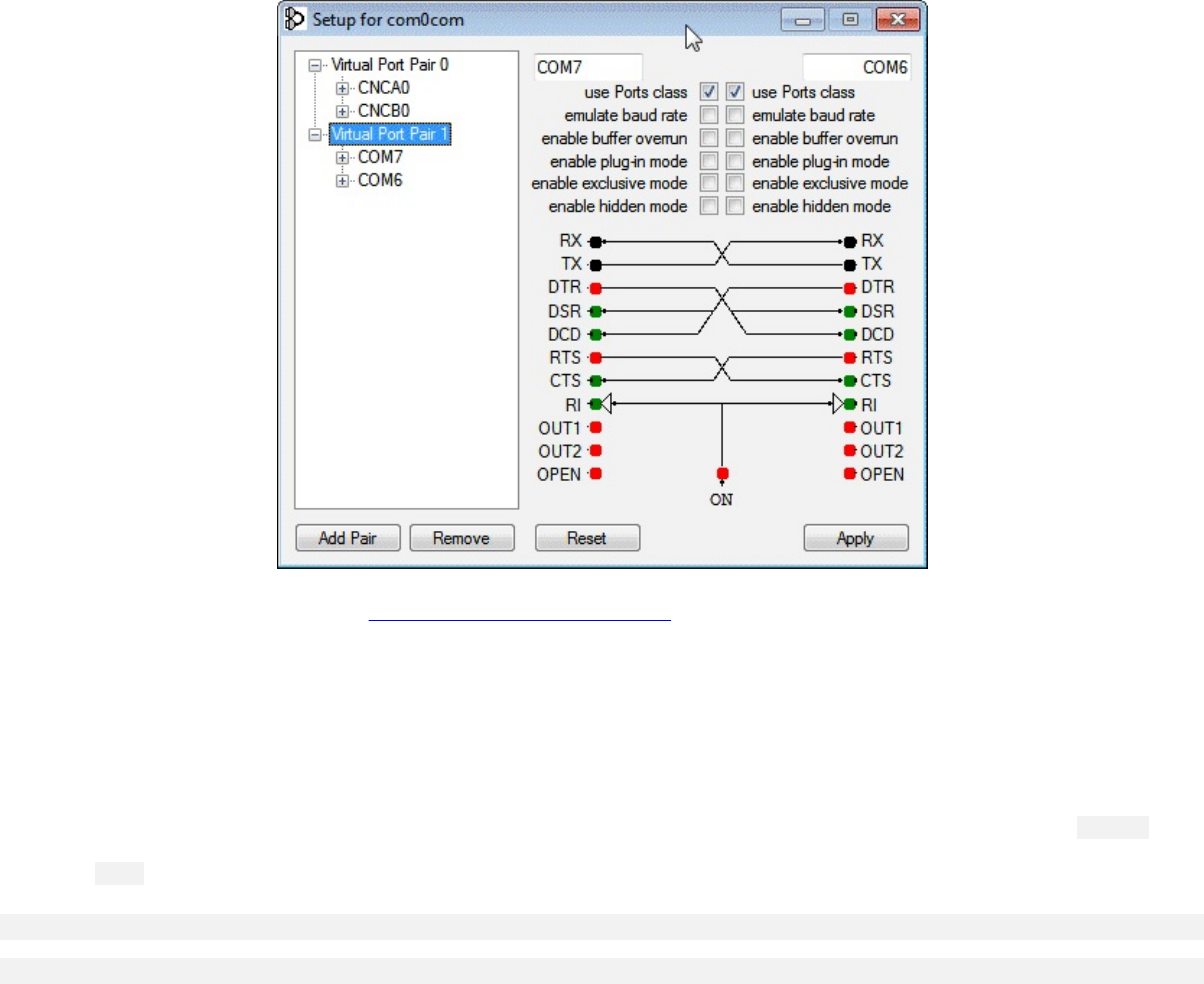The height and width of the screenshot is (984, 1204).
Task: Click the COM6 side RI green pin
Action: (x=850, y=404)
